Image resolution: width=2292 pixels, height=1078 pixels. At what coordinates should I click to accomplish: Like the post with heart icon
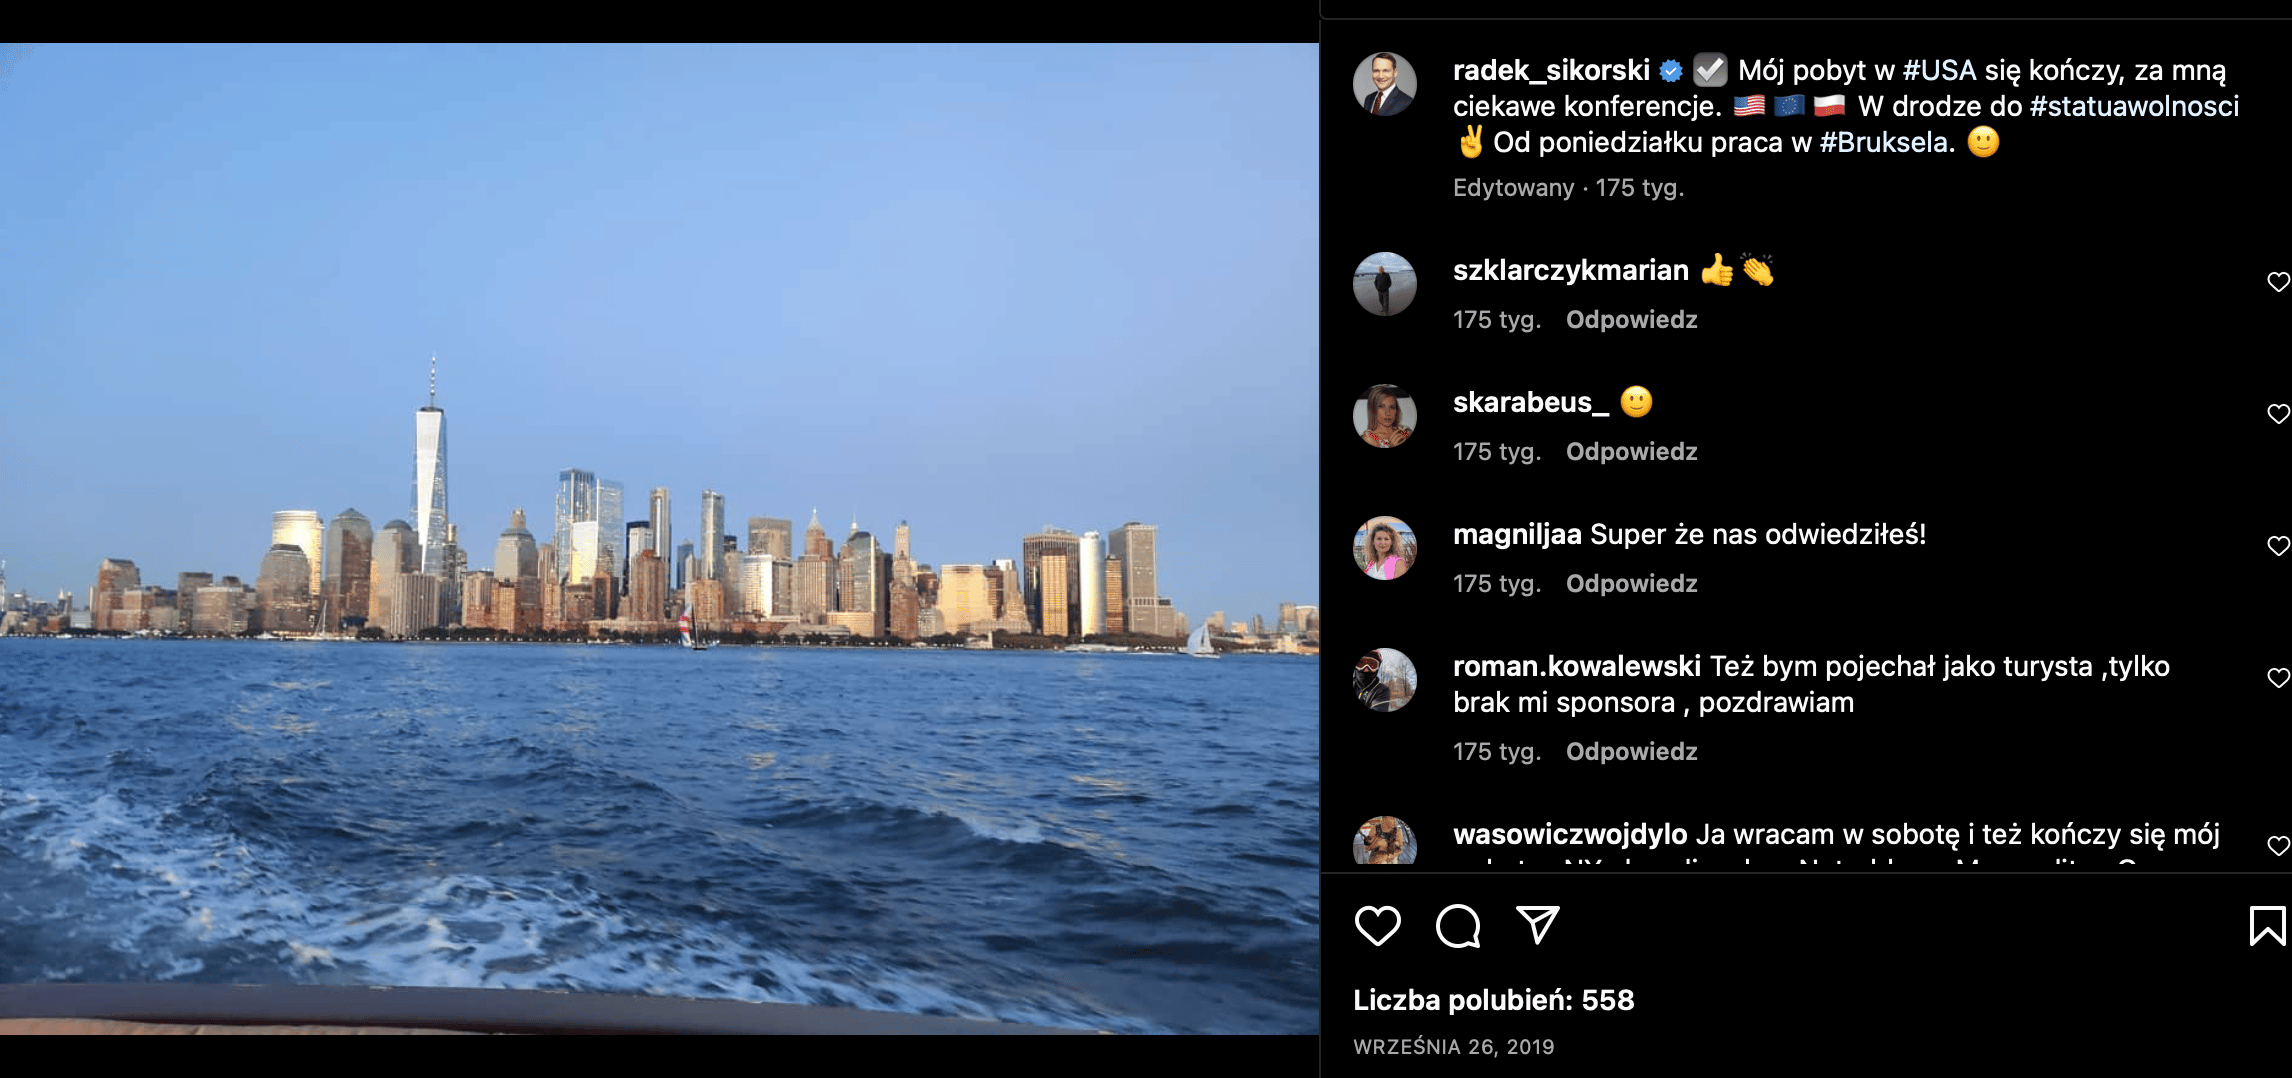1377,926
